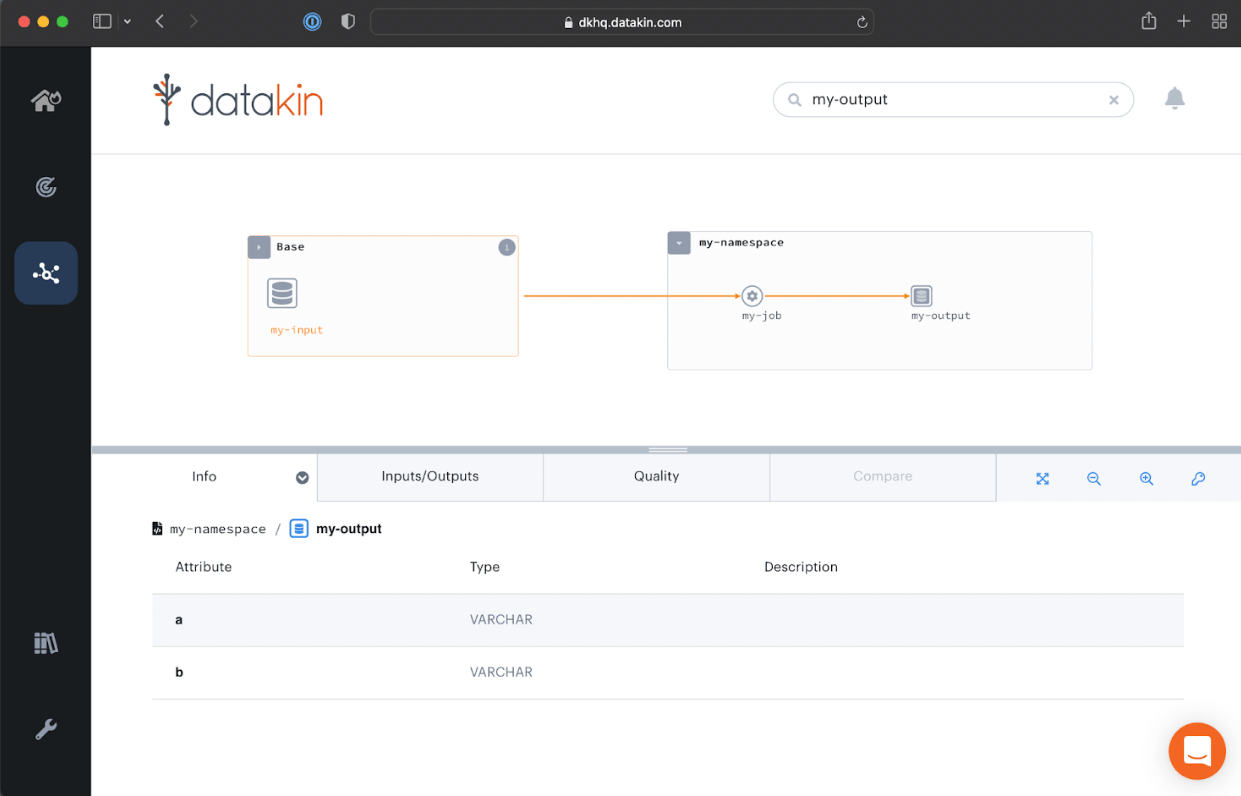Collapse the my-namespace group

tap(678, 242)
